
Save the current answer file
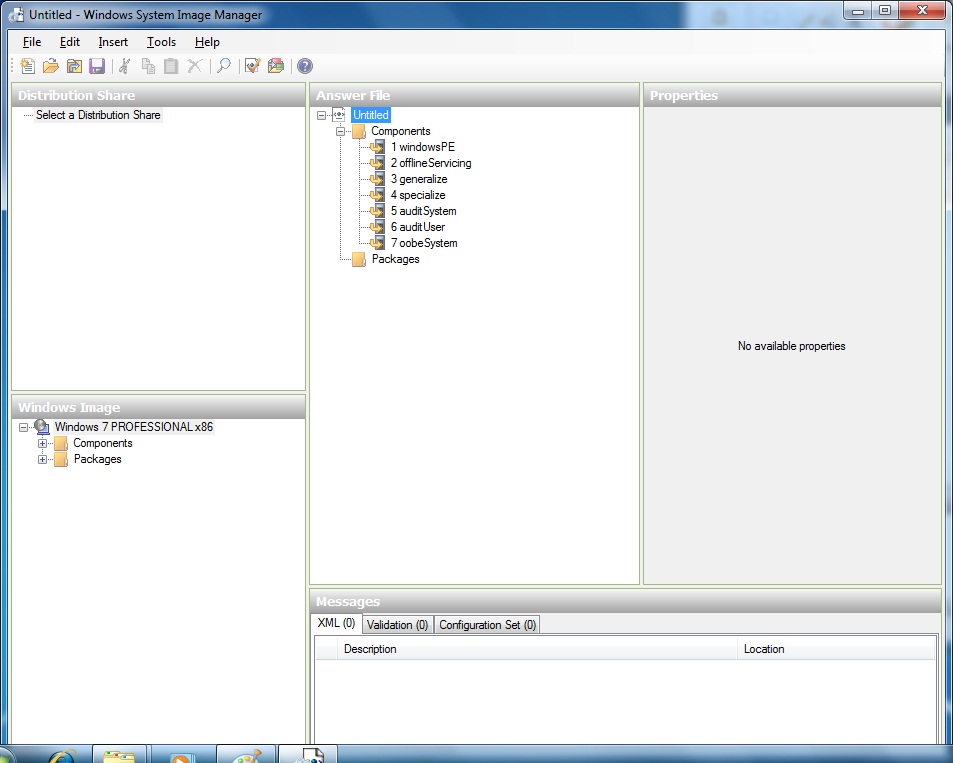click(97, 66)
